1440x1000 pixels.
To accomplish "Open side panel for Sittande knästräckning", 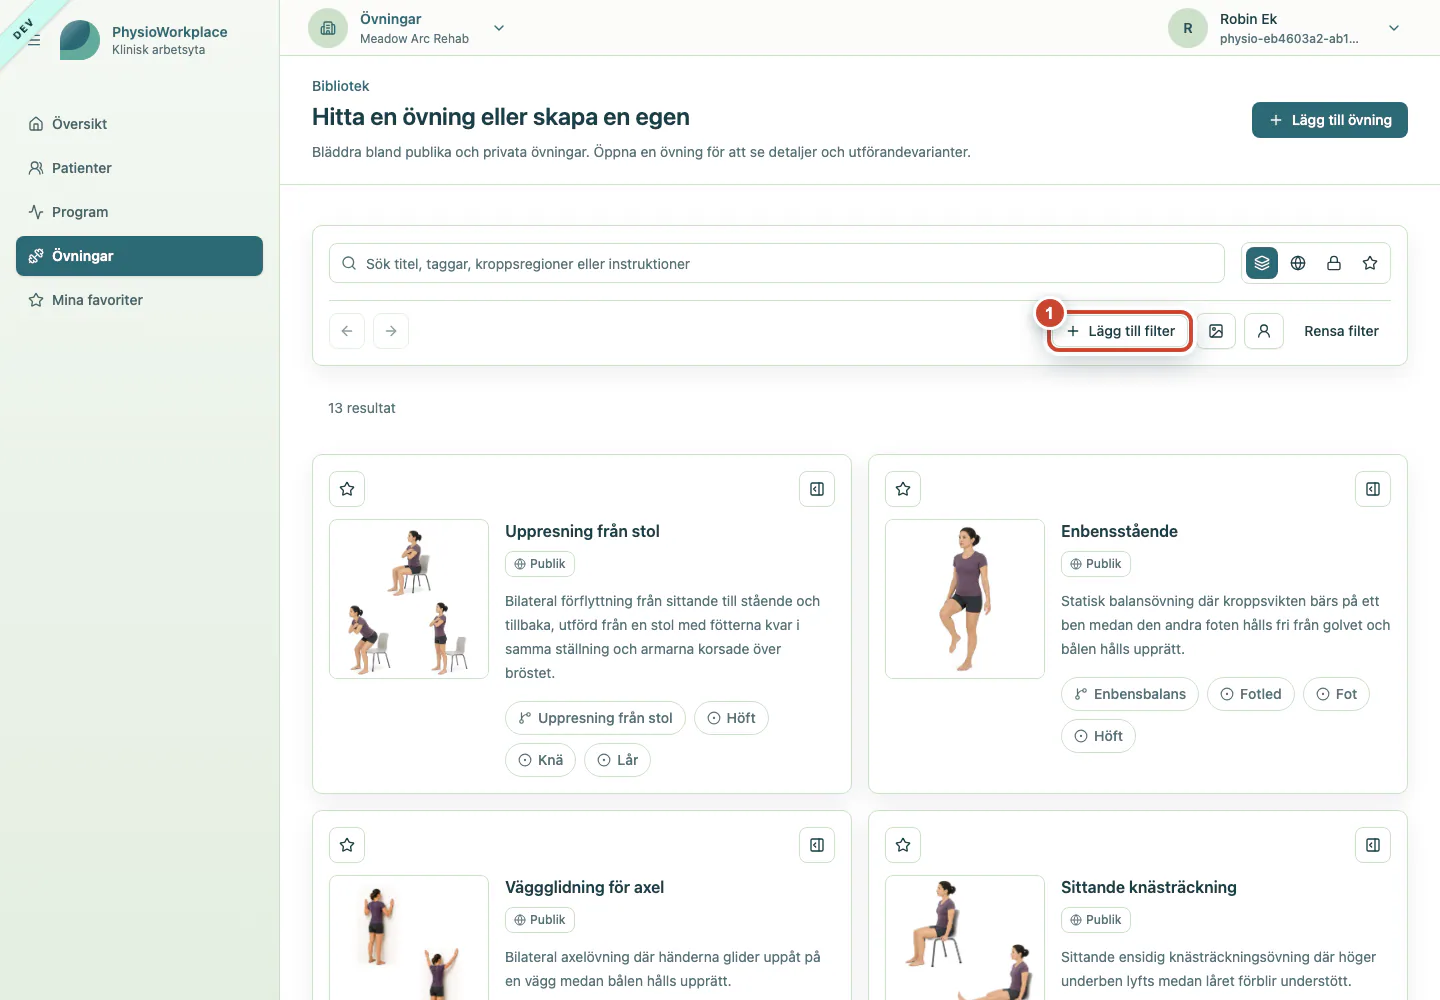I will (x=1373, y=845).
